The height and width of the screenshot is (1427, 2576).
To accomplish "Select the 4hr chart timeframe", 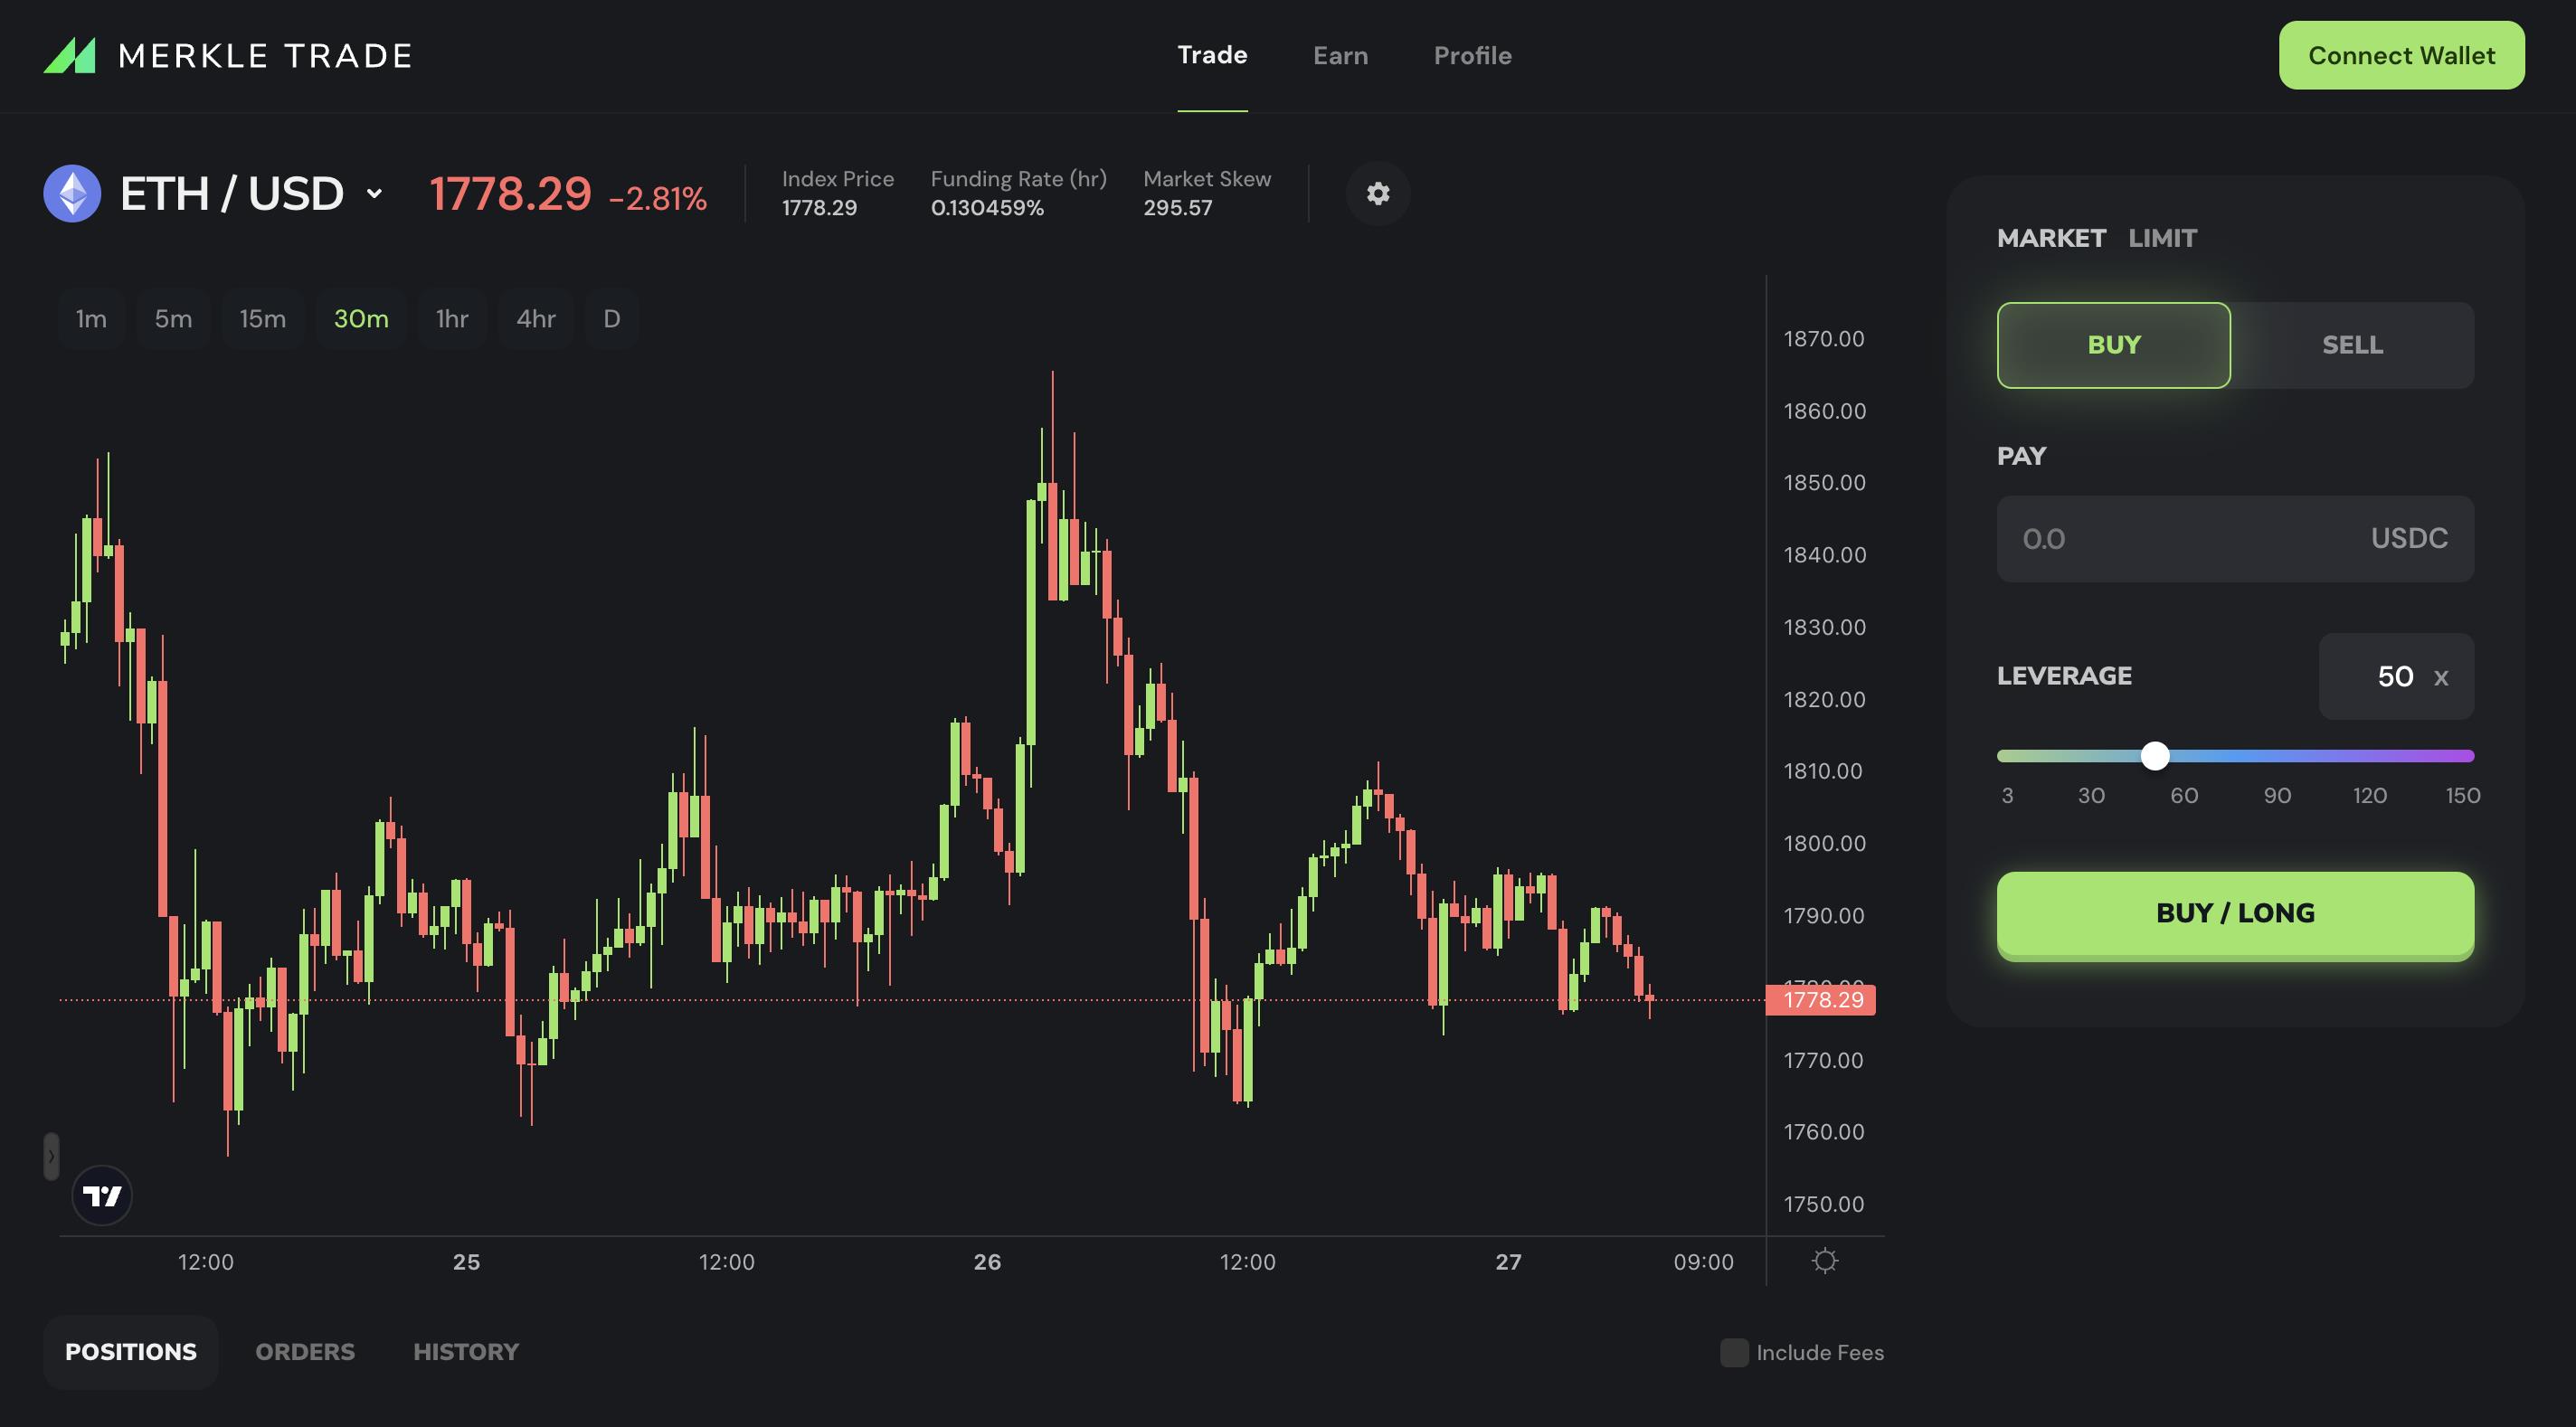I will pos(535,319).
